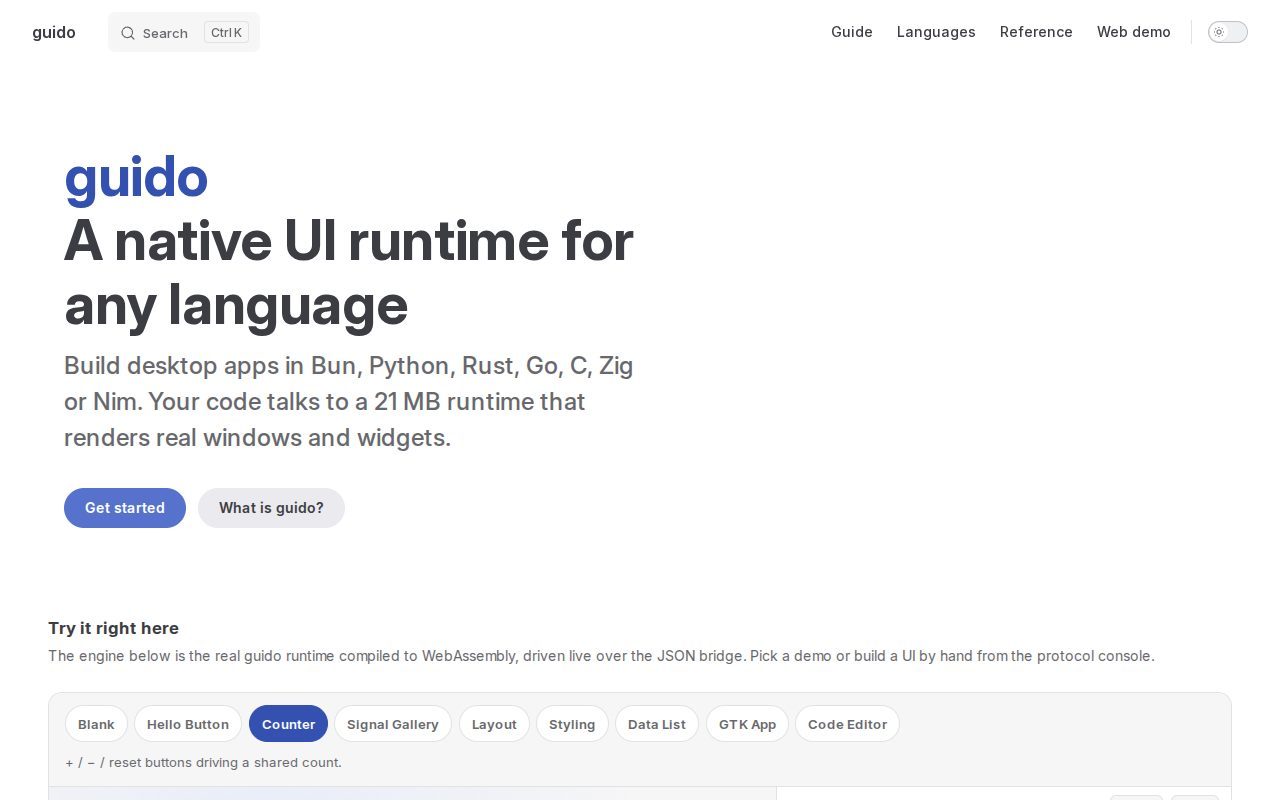Viewport: 1280px width, 800px height.
Task: Select the Counter demo
Action: 288,724
